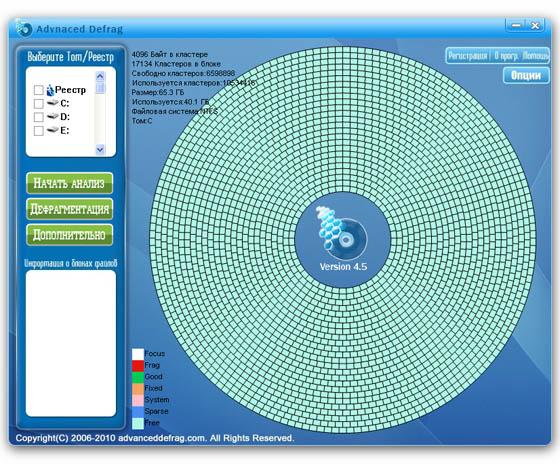Click the registry icon beside Реестр
The height and width of the screenshot is (464, 560).
point(50,90)
